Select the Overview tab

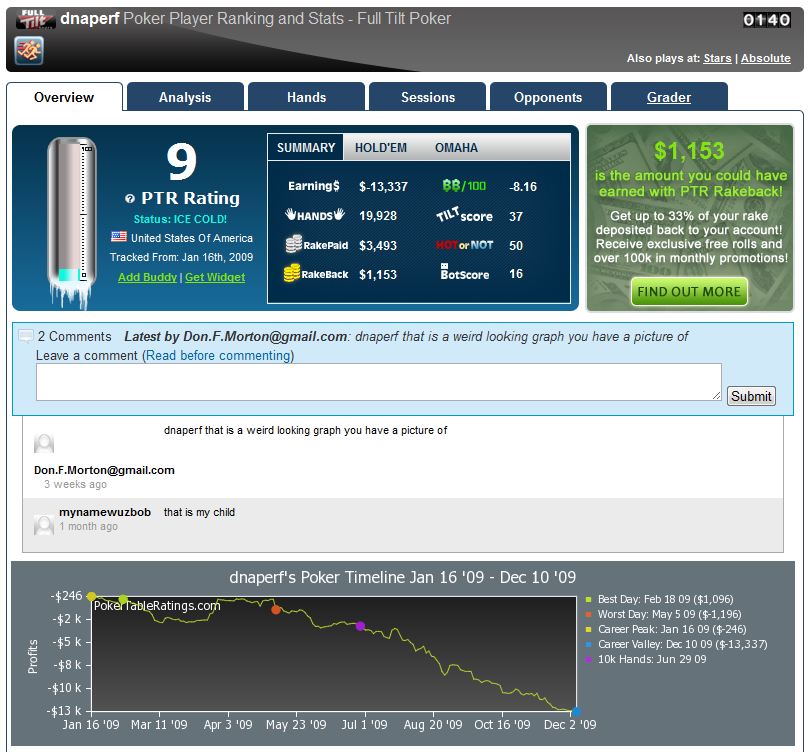(64, 97)
